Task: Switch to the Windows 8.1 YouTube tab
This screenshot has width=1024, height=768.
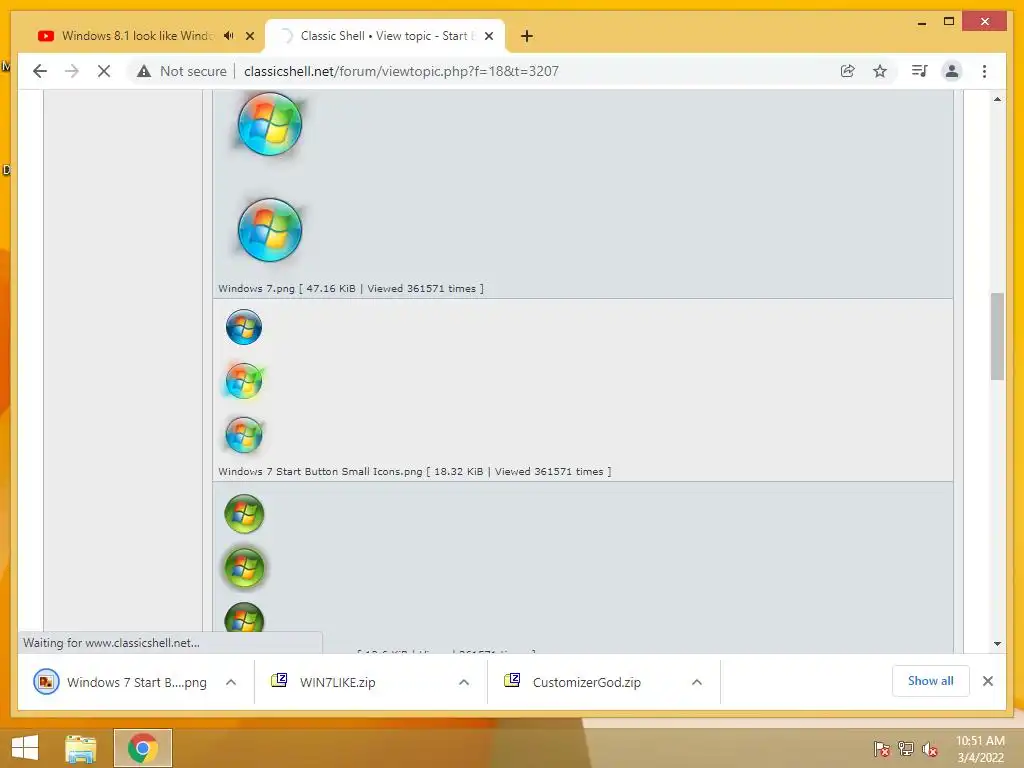Action: pos(137,36)
